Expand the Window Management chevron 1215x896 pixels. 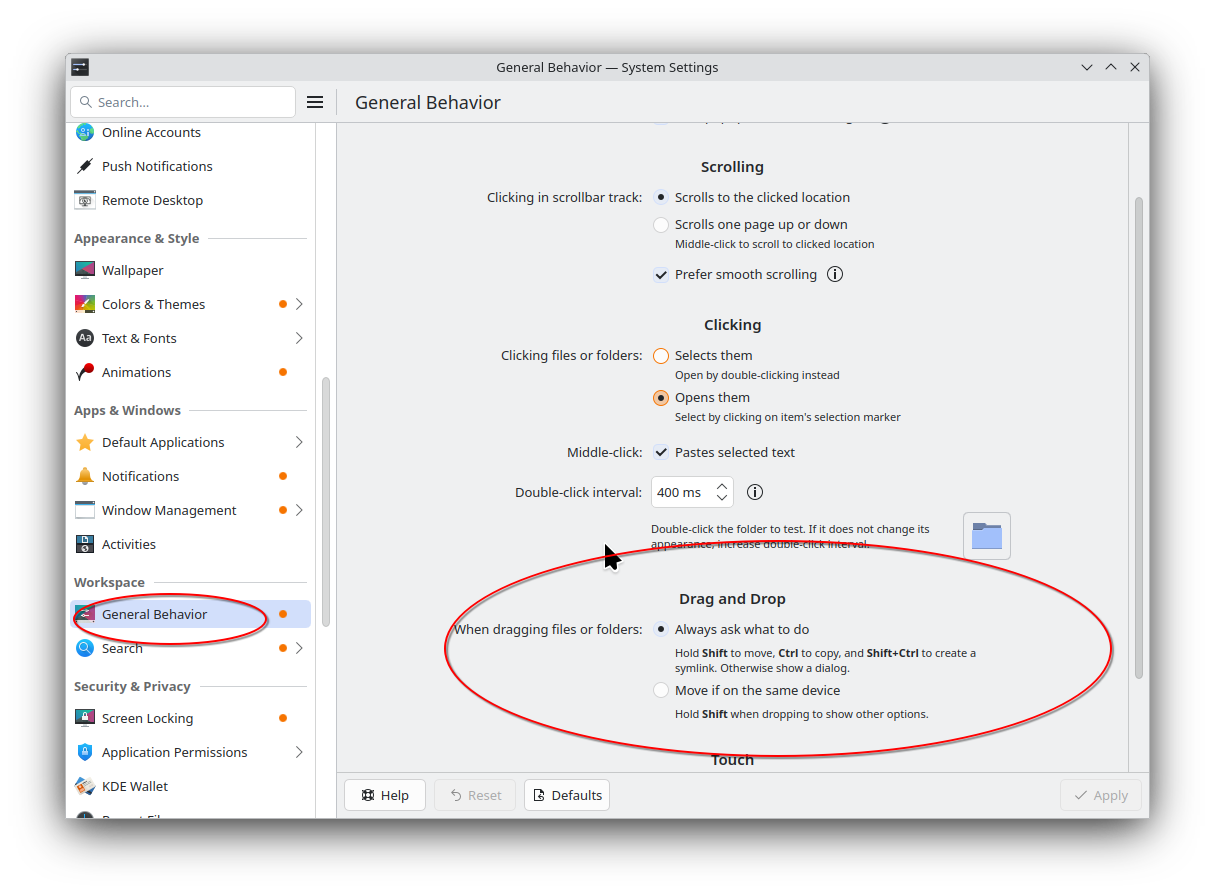299,510
